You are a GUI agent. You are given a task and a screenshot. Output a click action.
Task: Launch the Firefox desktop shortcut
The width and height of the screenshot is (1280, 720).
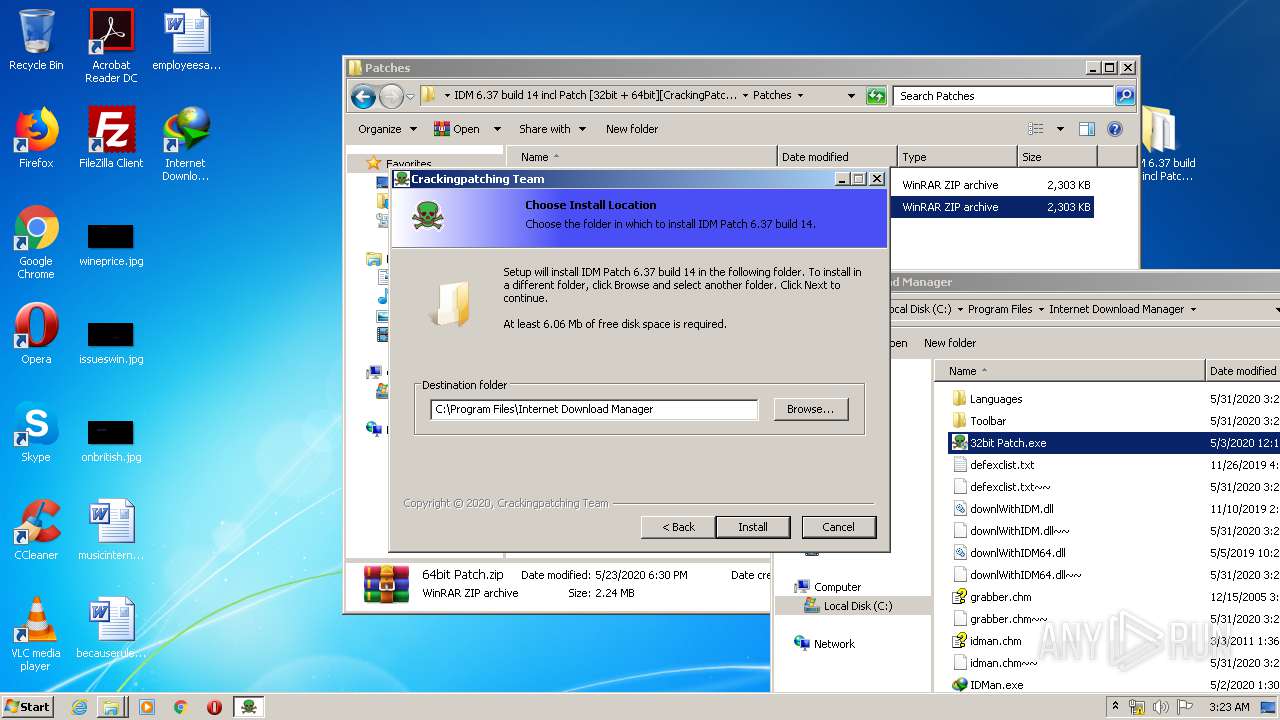tap(36, 138)
